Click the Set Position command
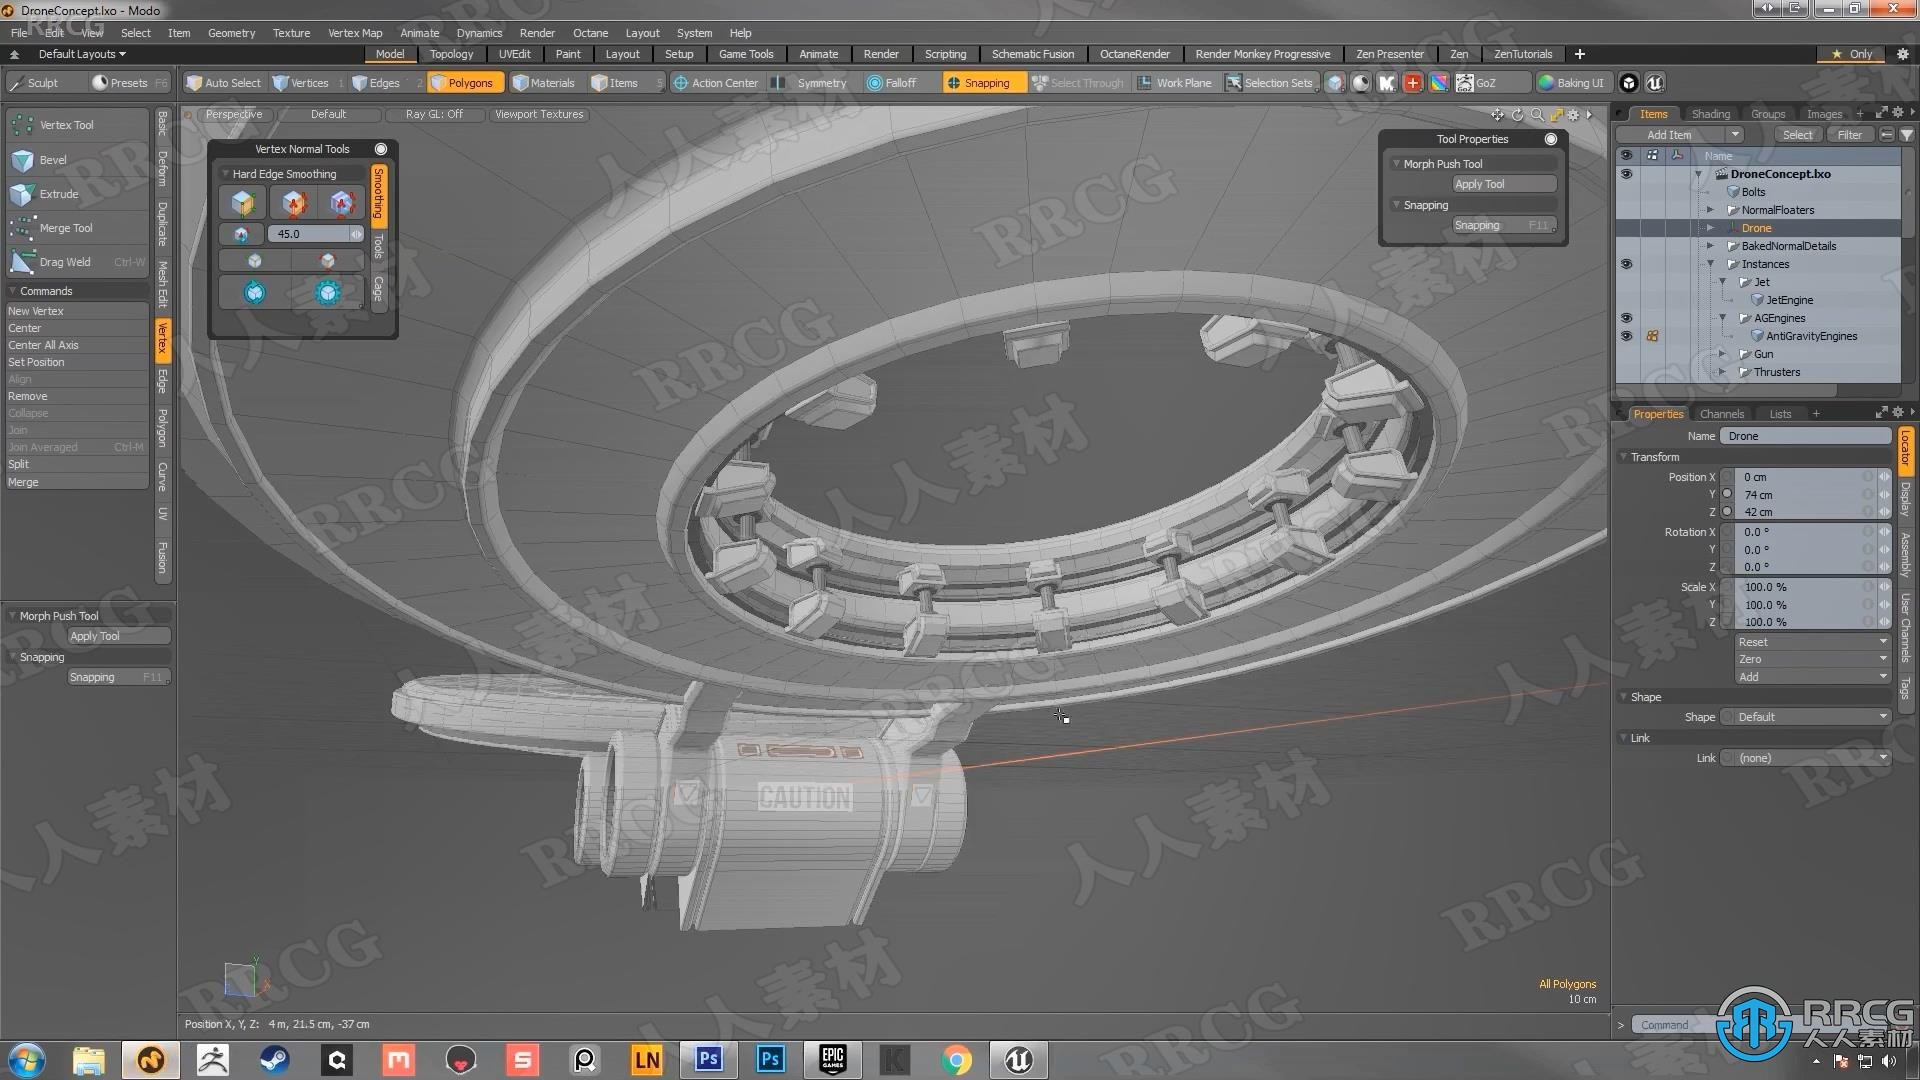The width and height of the screenshot is (1920, 1080). coord(76,362)
